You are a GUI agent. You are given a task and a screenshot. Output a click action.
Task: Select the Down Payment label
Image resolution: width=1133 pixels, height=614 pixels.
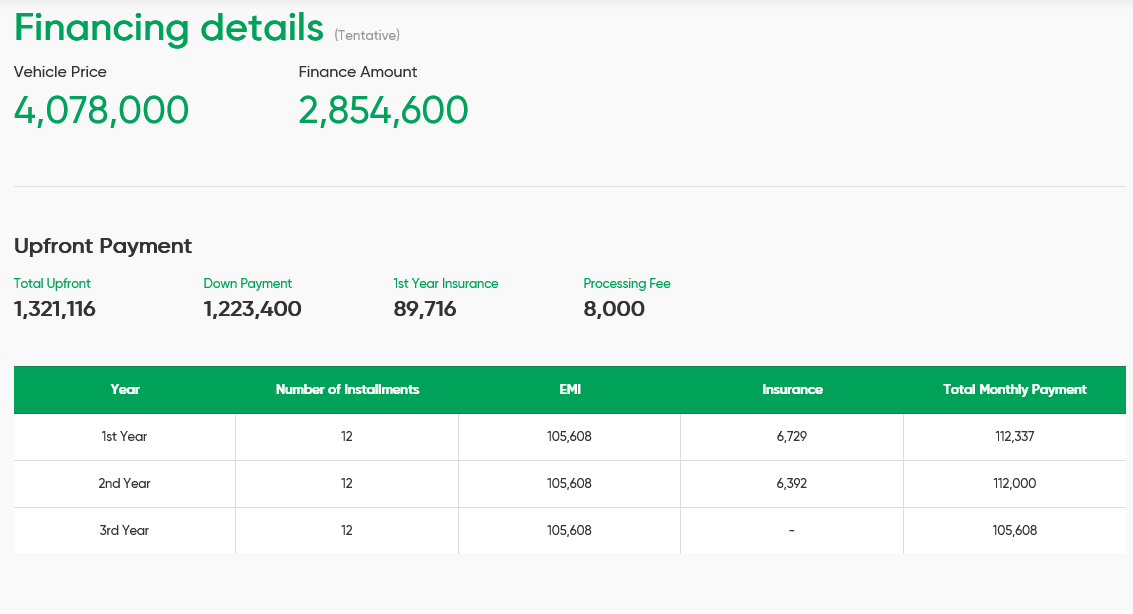coord(247,283)
